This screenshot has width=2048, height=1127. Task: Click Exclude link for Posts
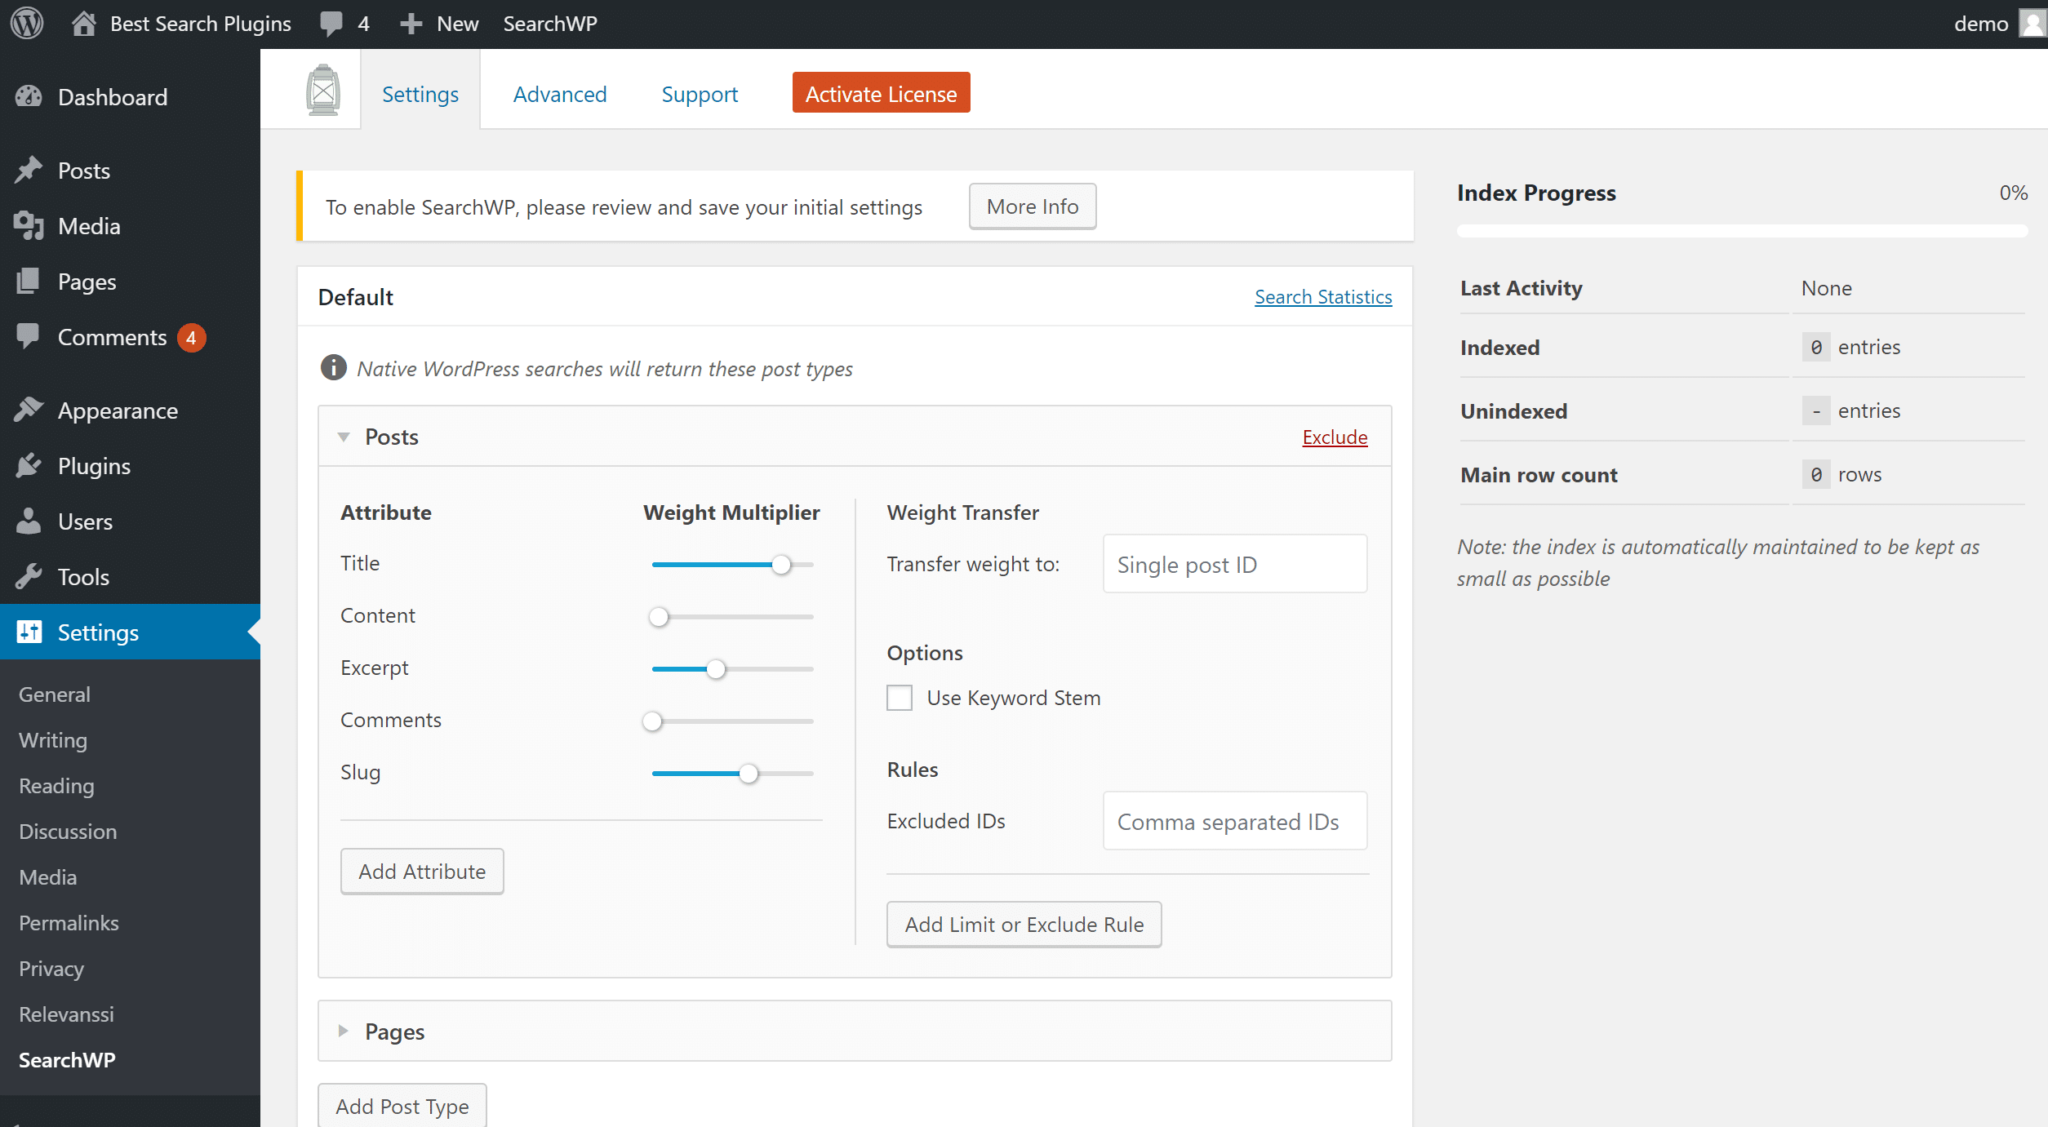pyautogui.click(x=1334, y=437)
